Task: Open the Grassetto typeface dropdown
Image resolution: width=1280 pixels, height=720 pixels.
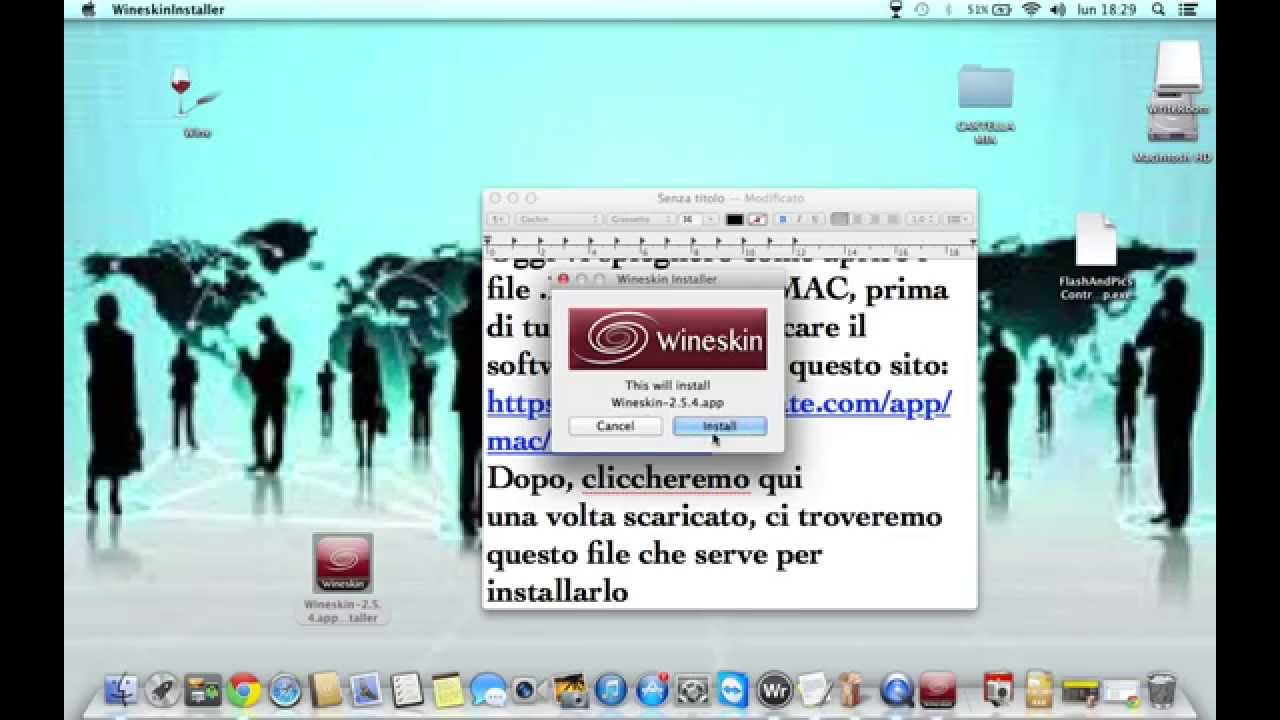Action: [640, 219]
